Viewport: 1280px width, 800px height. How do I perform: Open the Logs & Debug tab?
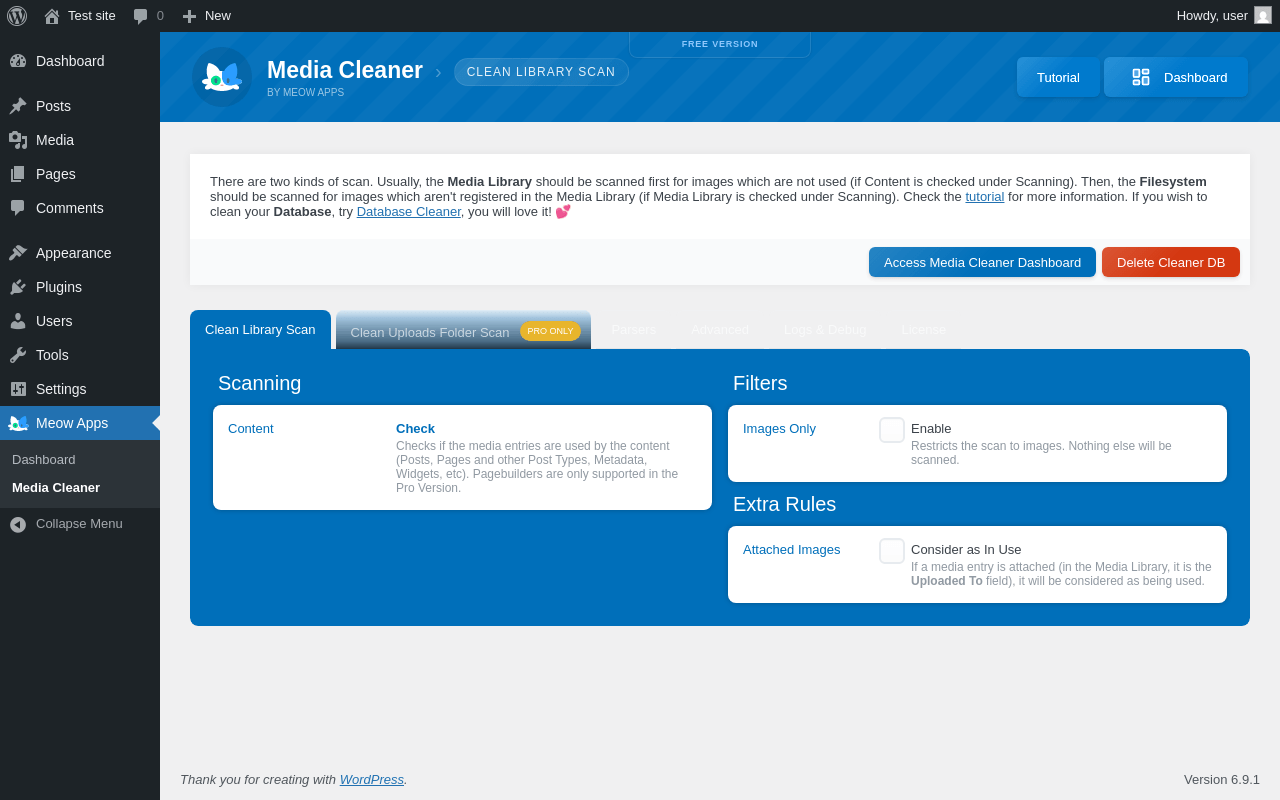pyautogui.click(x=825, y=330)
